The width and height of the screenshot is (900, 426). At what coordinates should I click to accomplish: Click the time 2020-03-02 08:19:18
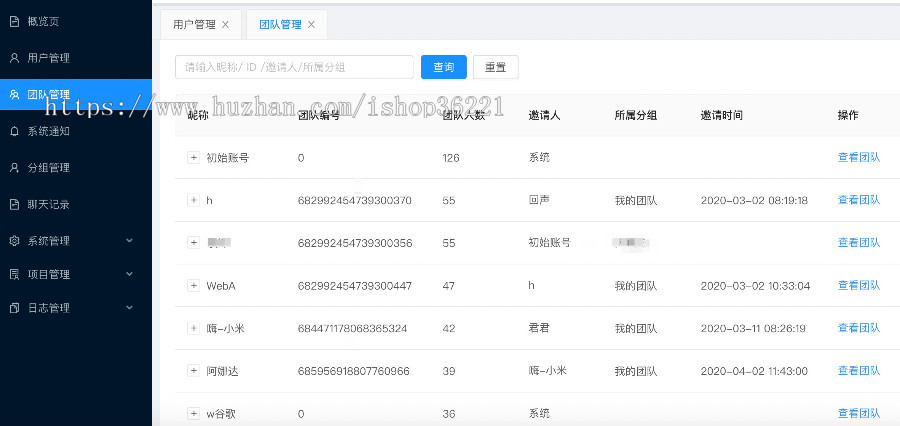coord(754,200)
